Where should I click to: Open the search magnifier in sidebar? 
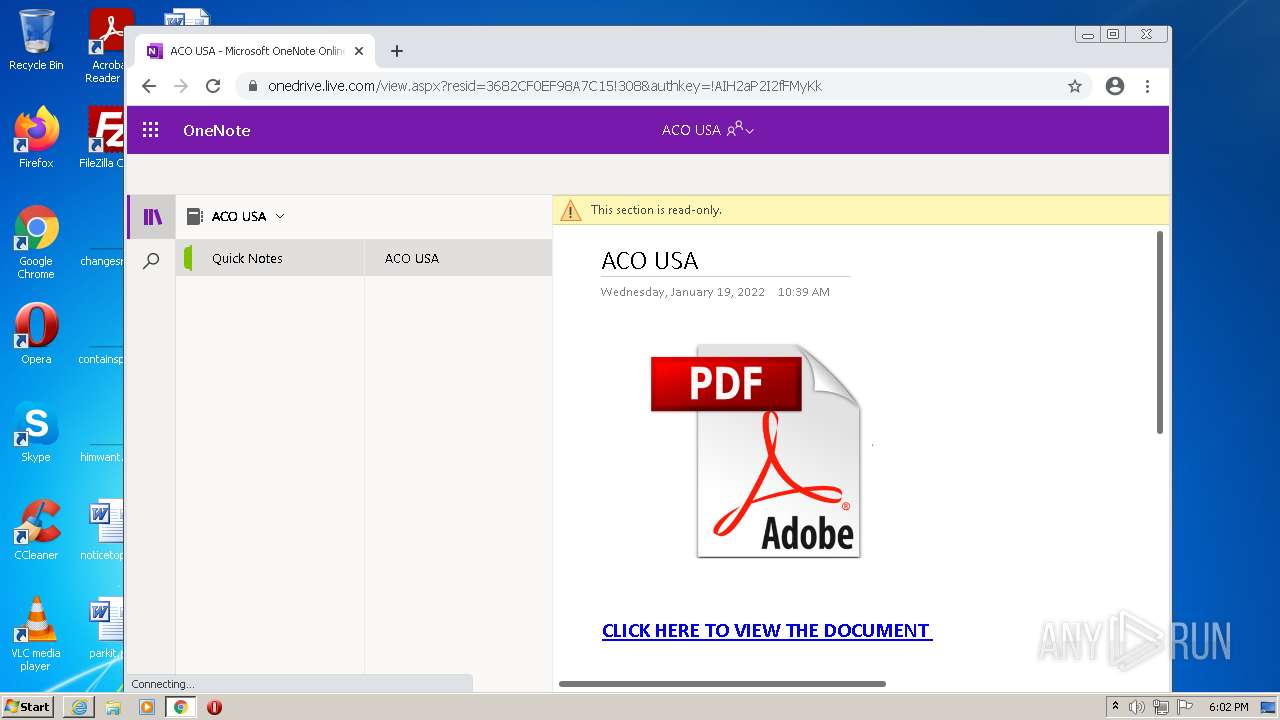point(151,262)
